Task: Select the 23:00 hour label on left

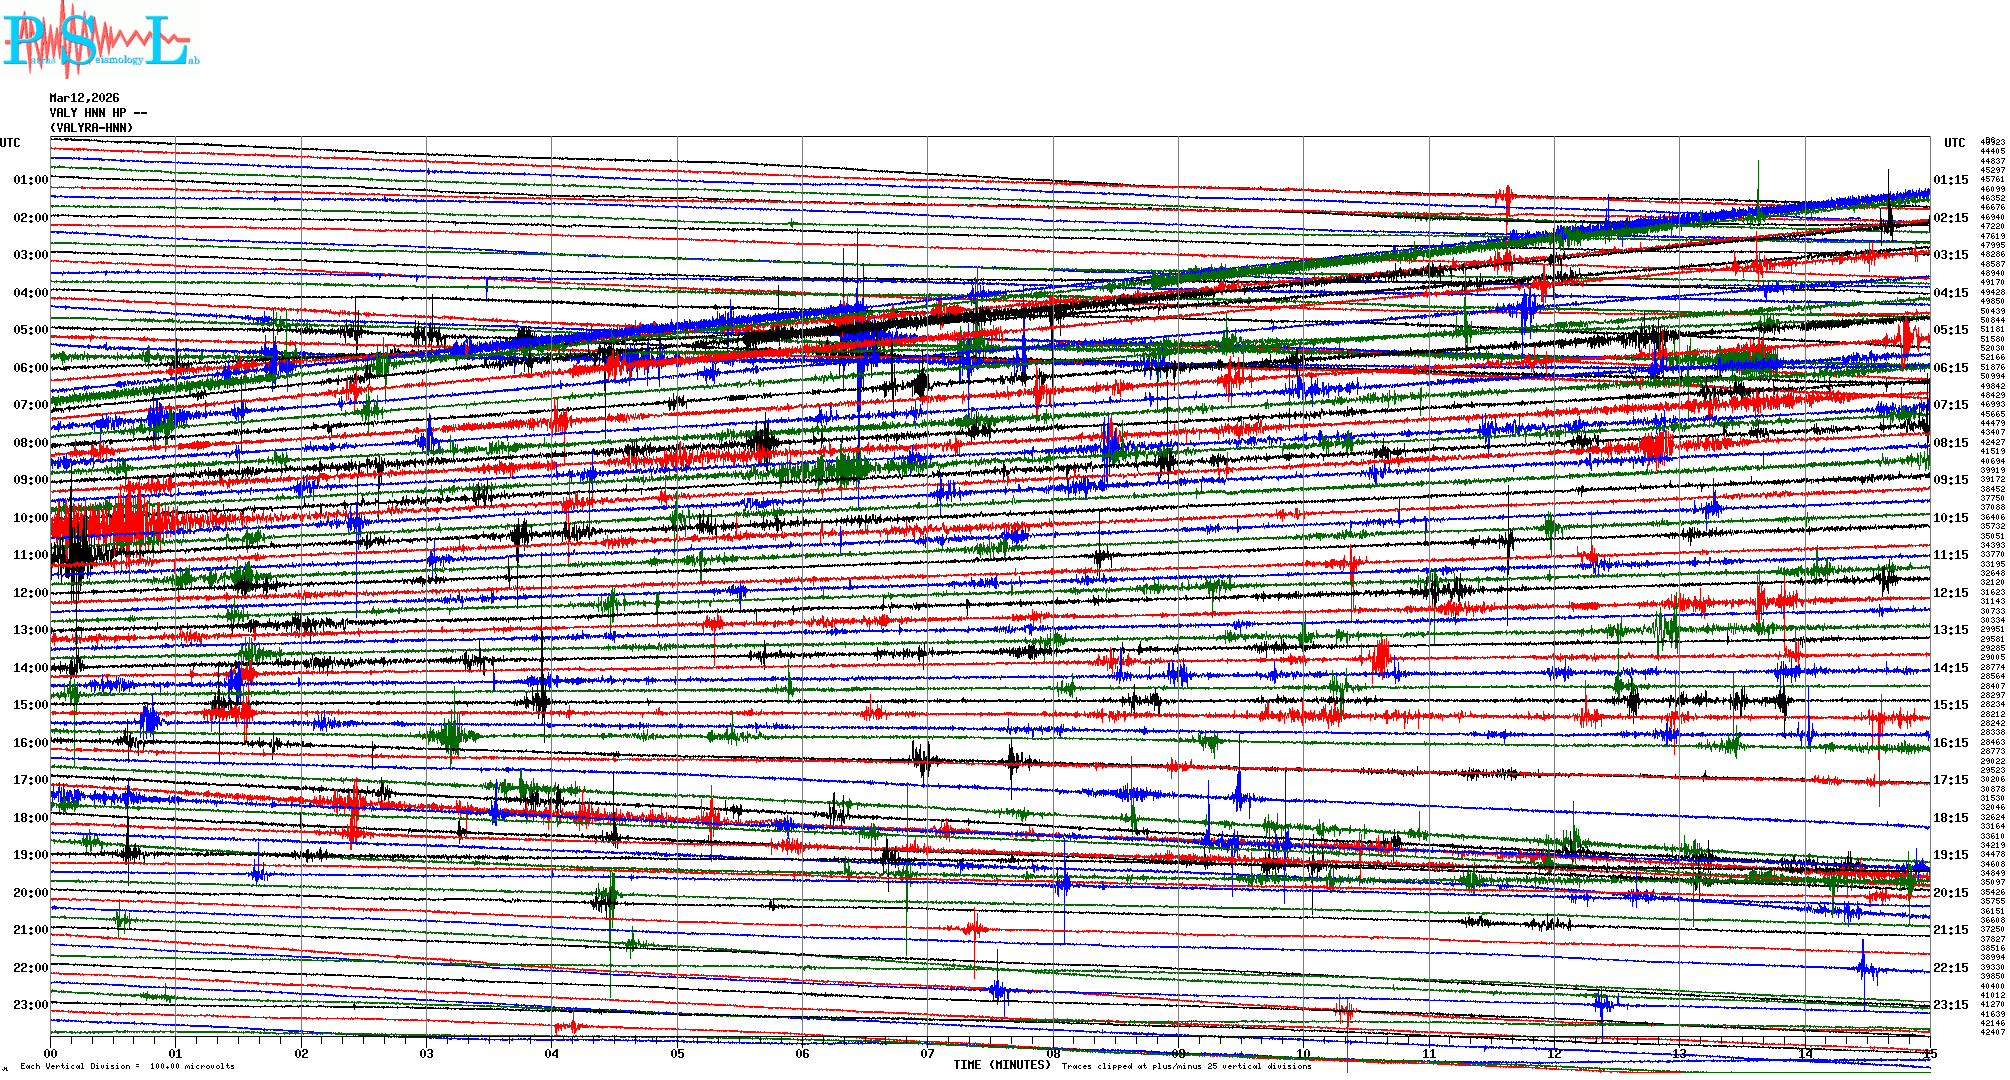Action: [x=30, y=1005]
